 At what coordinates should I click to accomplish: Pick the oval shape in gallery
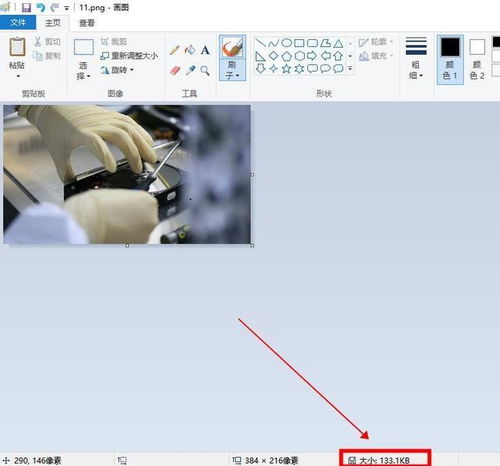coord(287,43)
